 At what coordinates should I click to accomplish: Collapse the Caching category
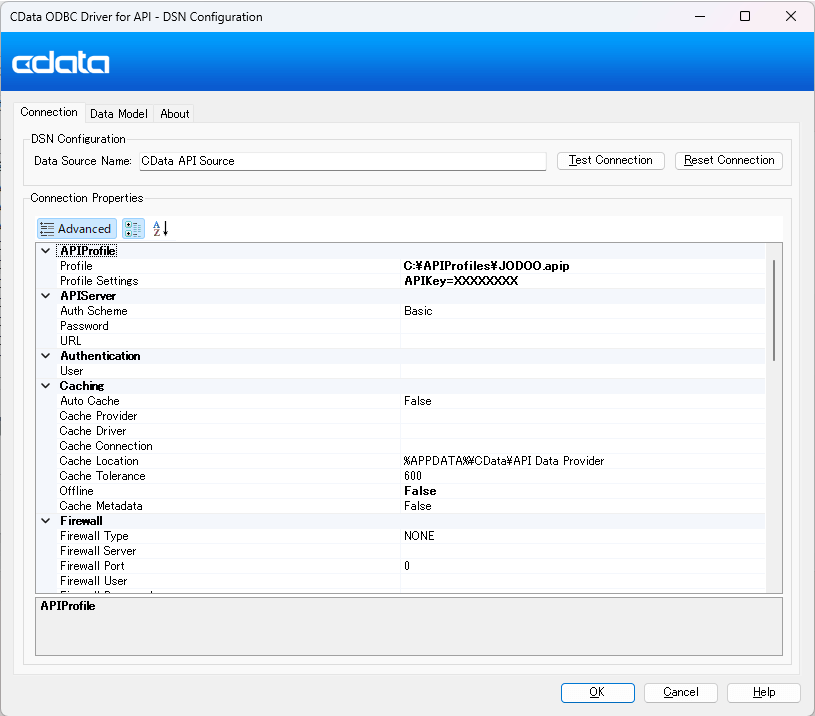[46, 386]
